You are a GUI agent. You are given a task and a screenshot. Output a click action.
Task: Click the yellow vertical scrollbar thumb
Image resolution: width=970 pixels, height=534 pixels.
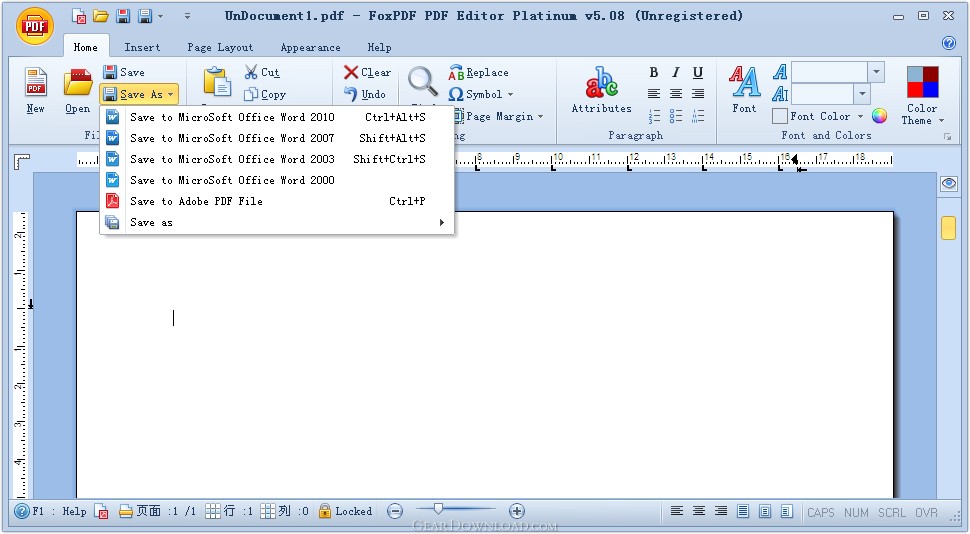pos(948,228)
